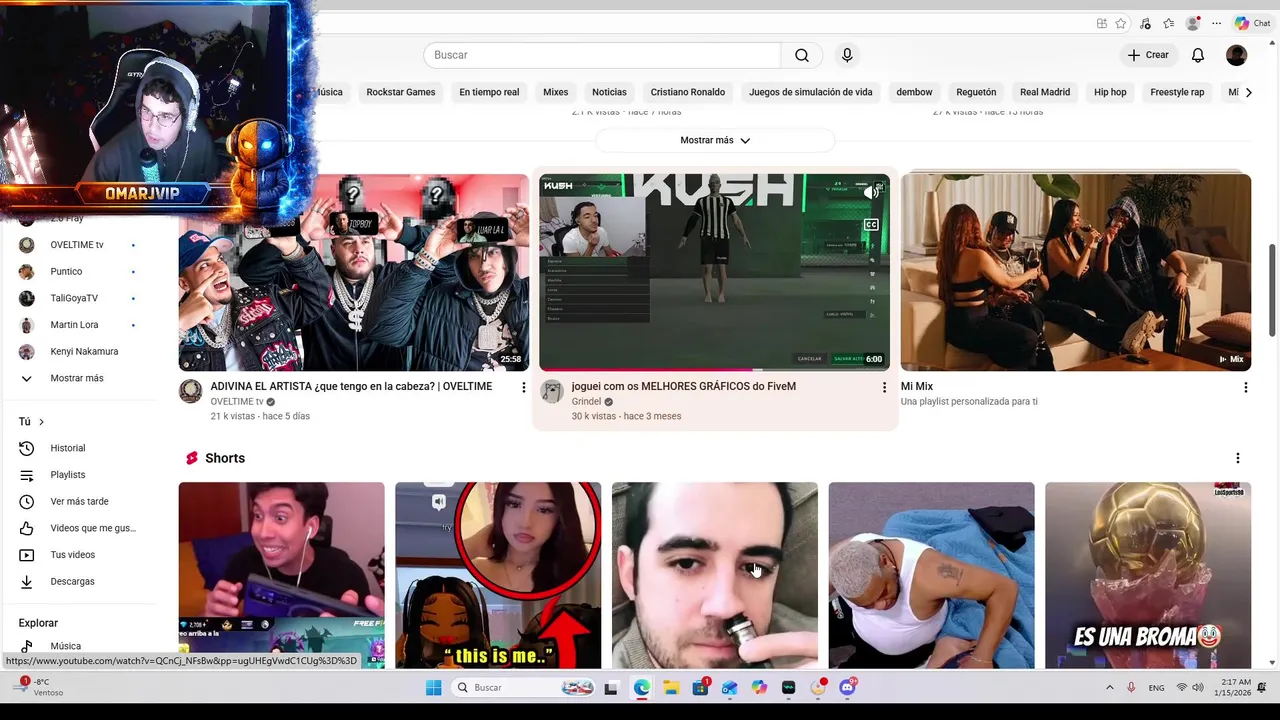Select the Freestyle rap chip

tap(1177, 92)
